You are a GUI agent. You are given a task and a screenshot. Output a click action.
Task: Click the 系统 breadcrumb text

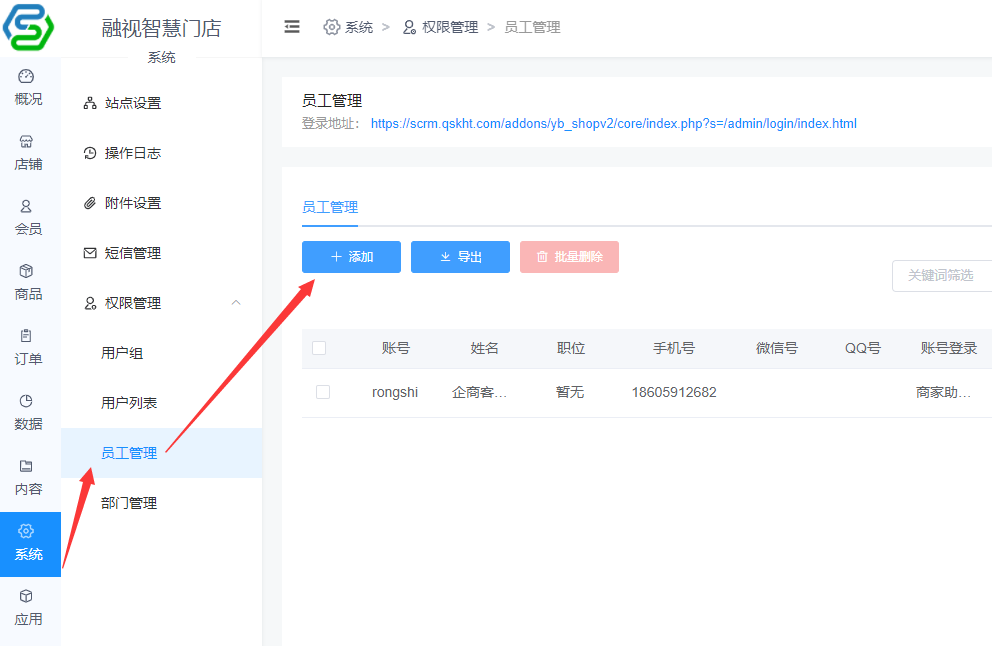coord(359,27)
